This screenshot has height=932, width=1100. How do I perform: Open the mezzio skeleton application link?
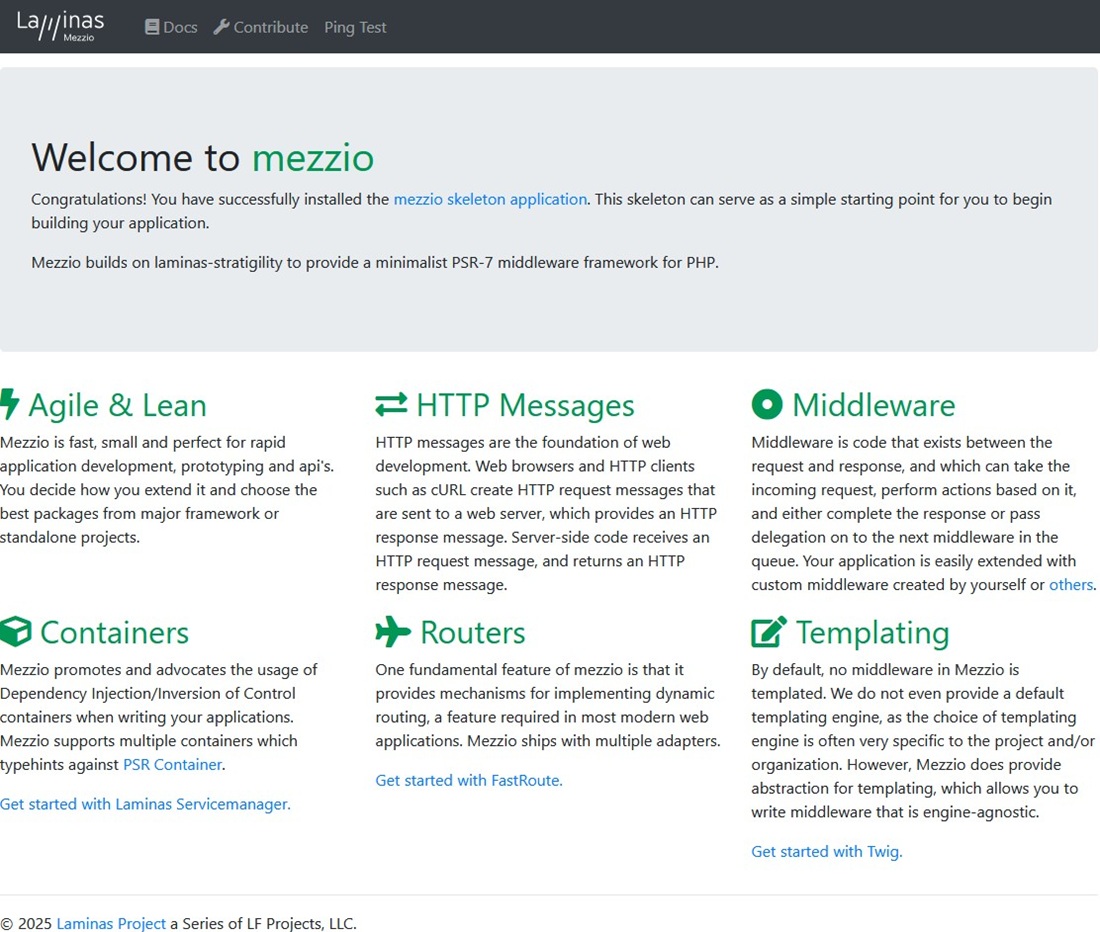point(490,199)
